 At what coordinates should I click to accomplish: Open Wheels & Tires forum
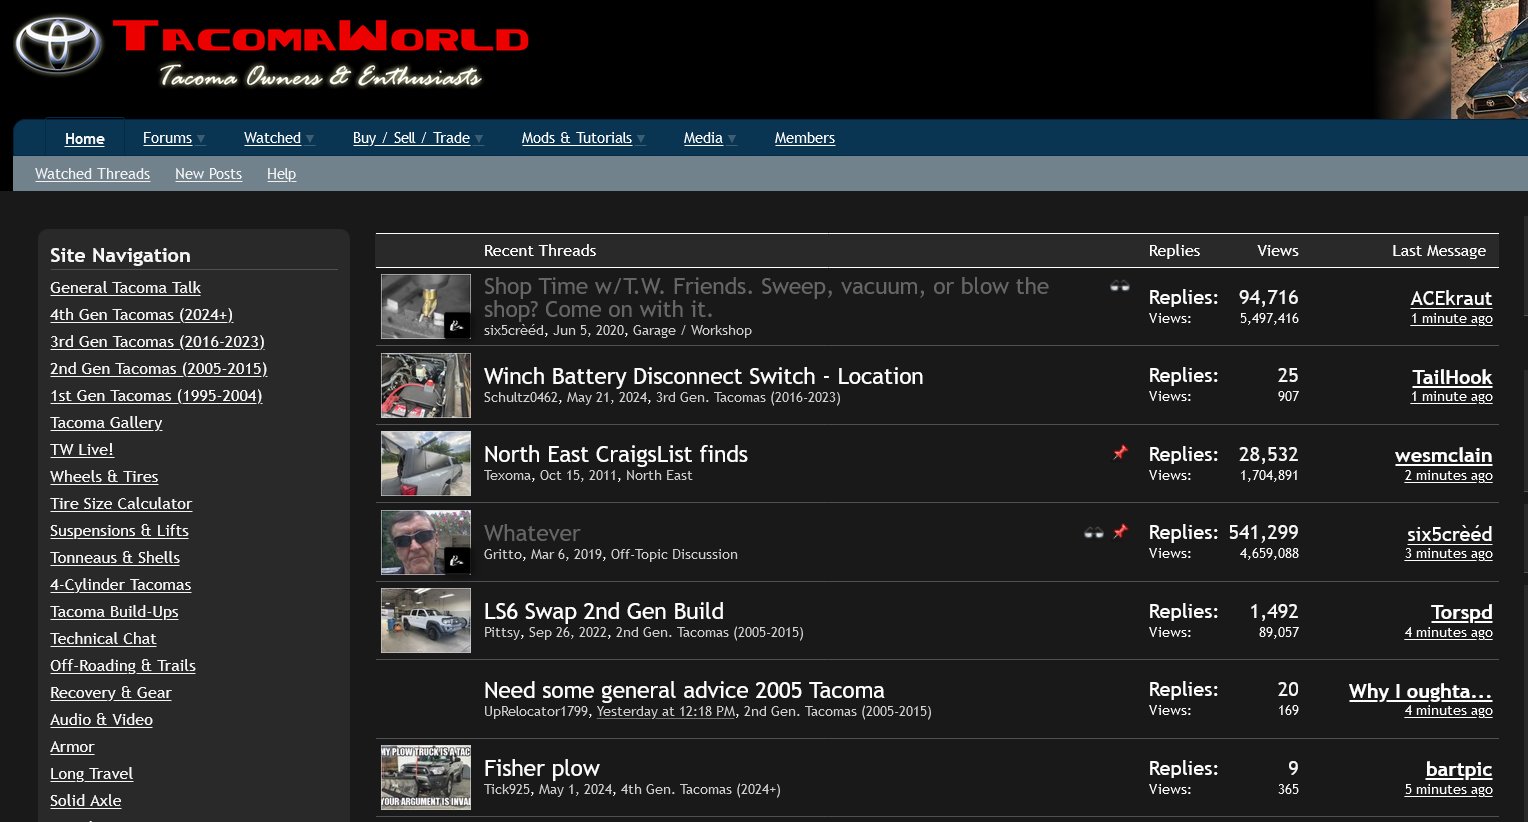click(104, 477)
